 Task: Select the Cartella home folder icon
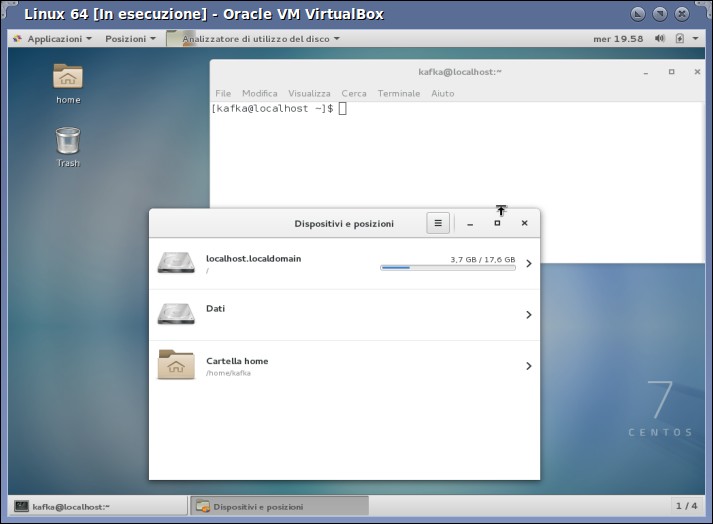(176, 364)
